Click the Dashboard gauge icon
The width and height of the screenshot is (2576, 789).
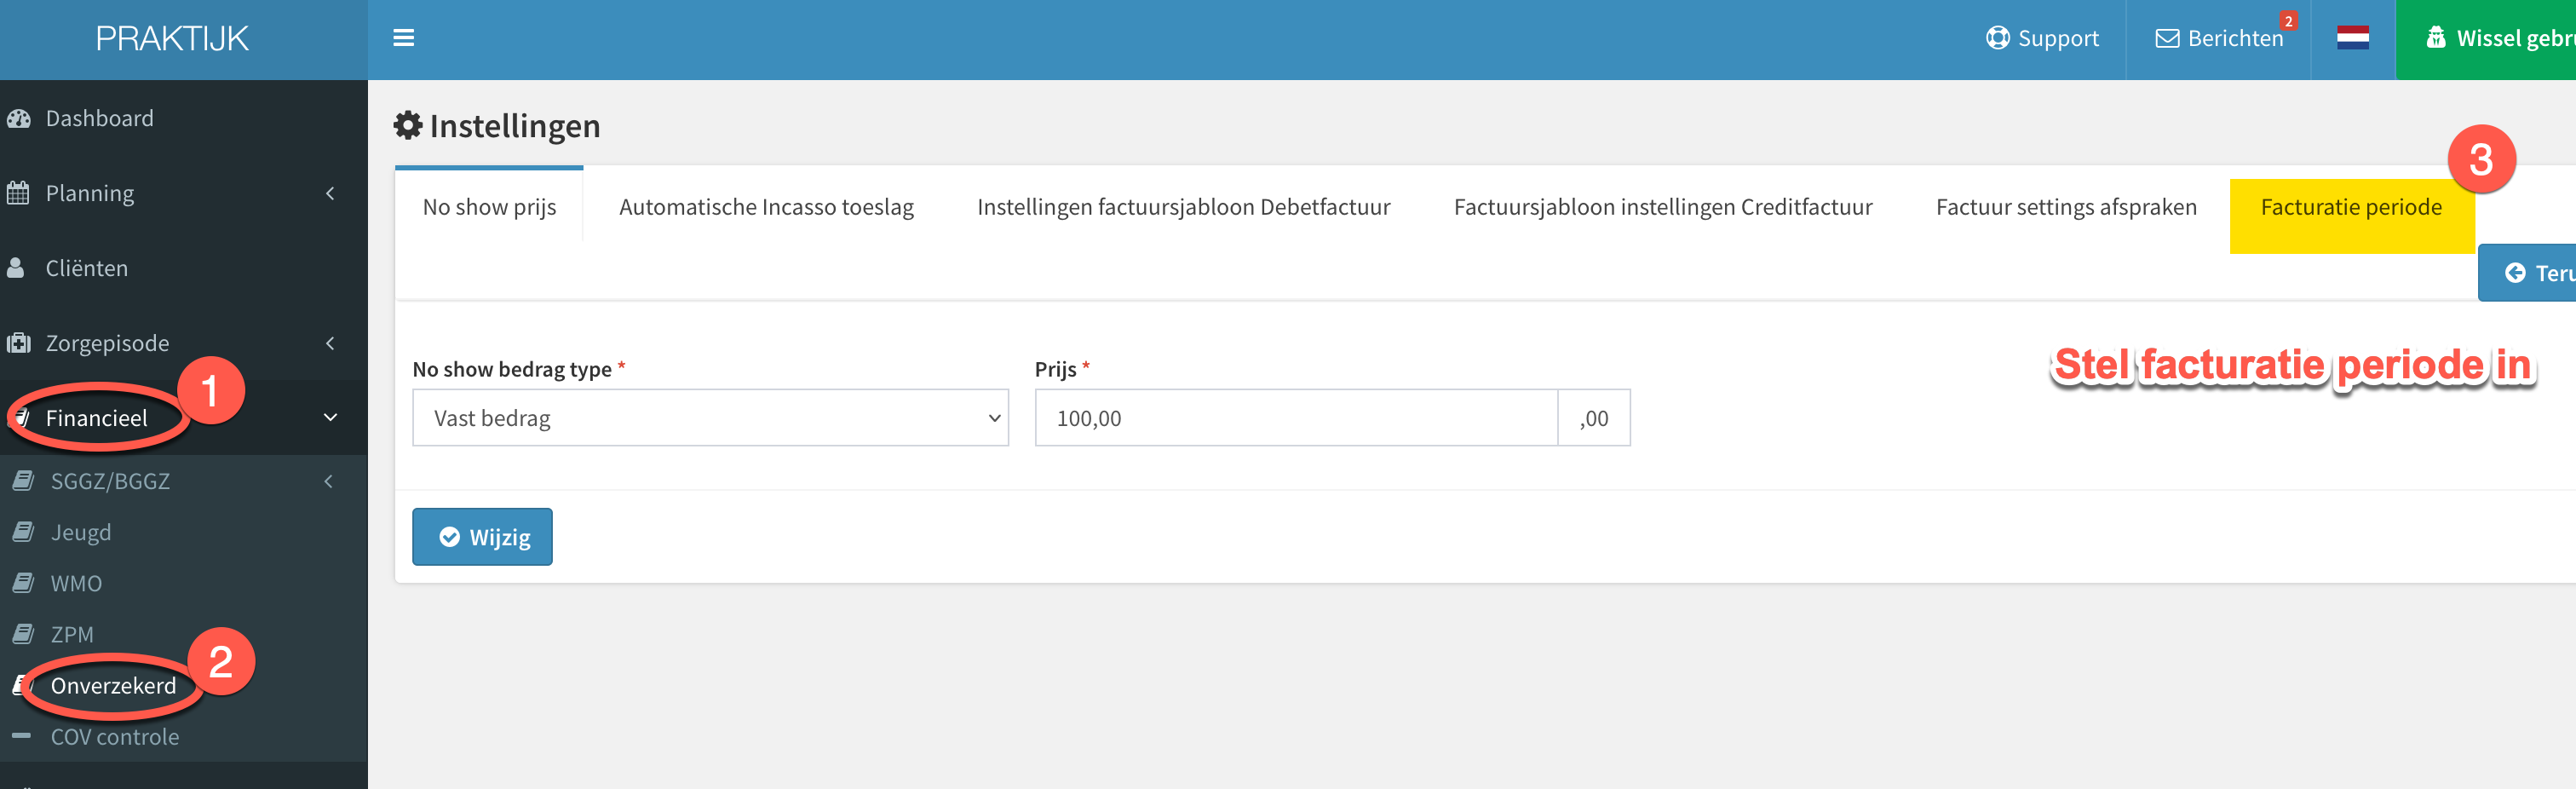[x=19, y=118]
